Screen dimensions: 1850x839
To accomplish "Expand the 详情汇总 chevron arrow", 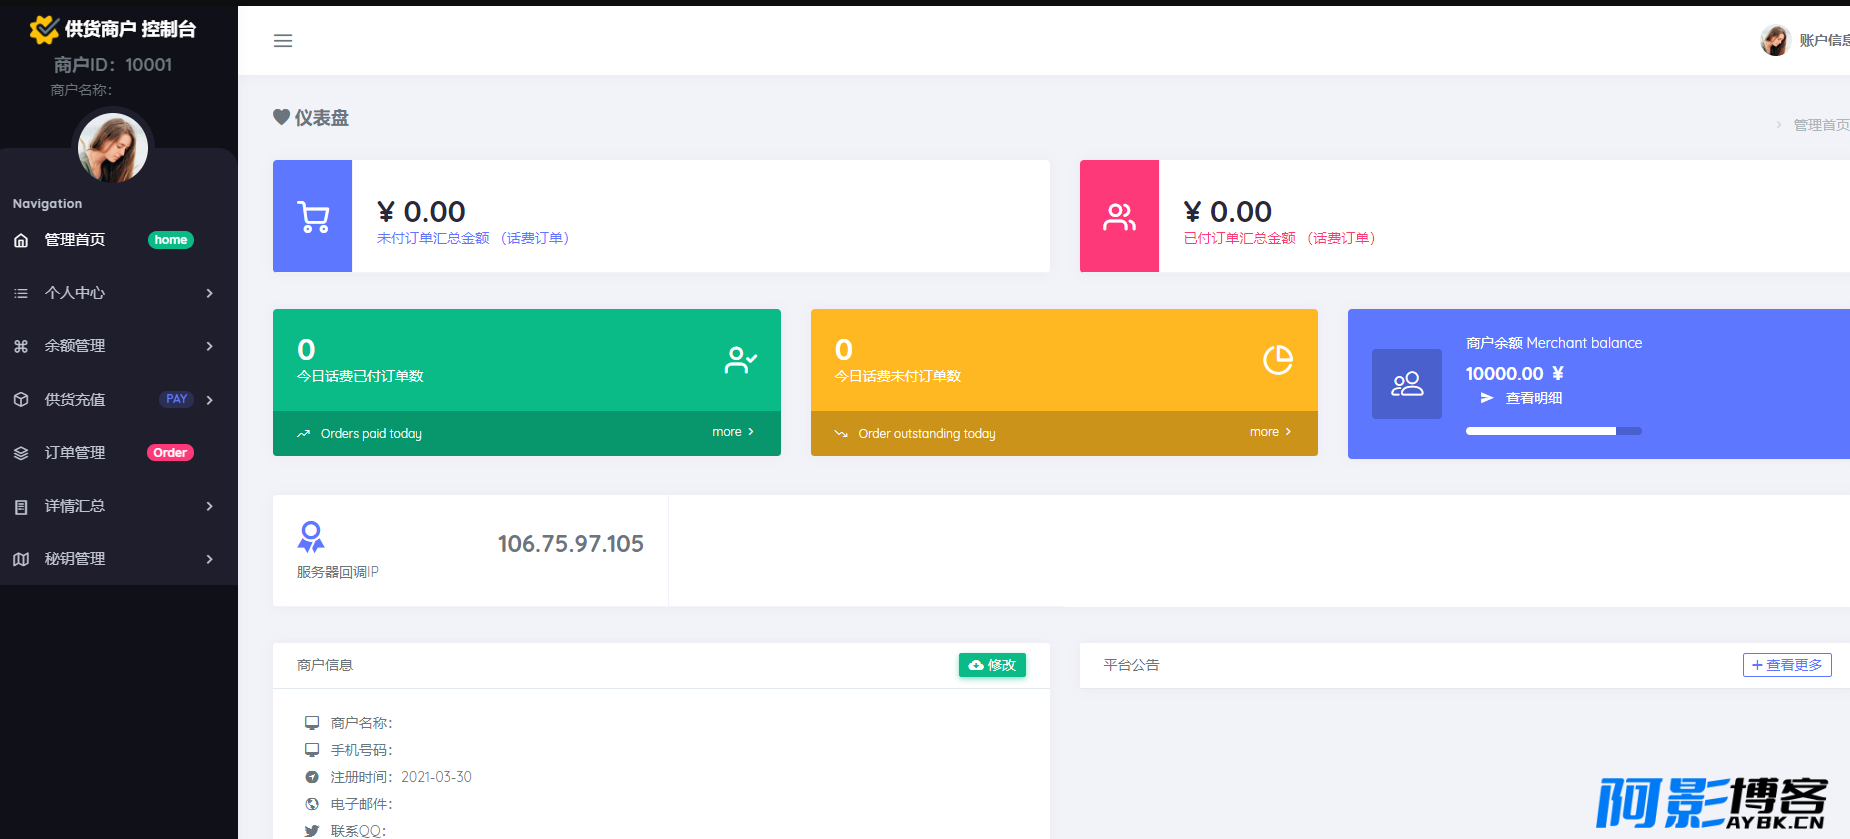I will pyautogui.click(x=210, y=506).
